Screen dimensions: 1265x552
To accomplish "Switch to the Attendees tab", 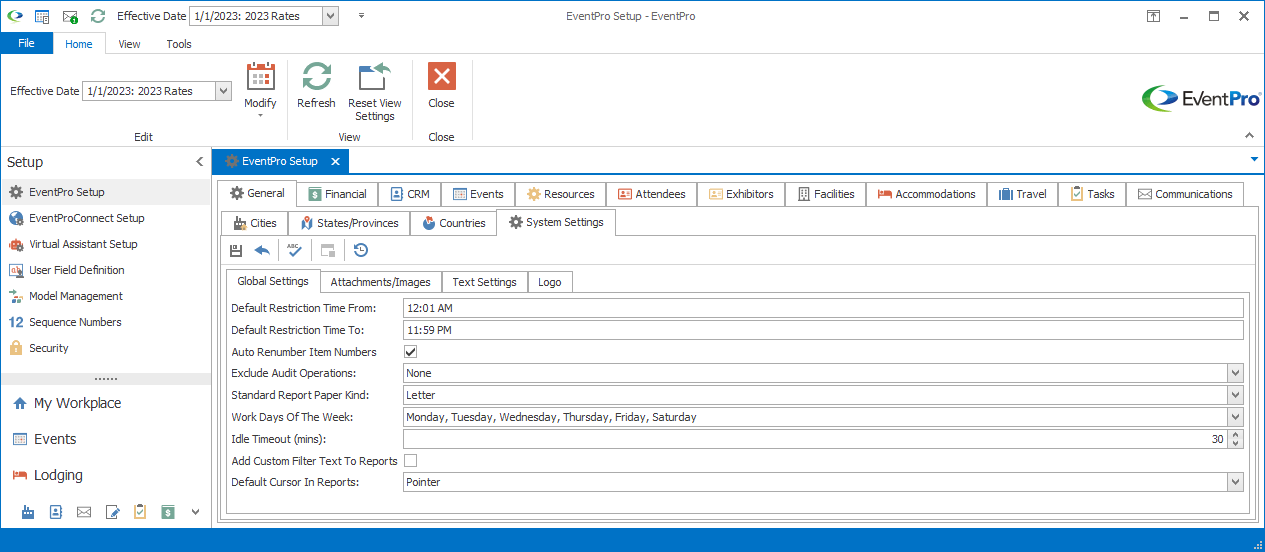I will 652,194.
